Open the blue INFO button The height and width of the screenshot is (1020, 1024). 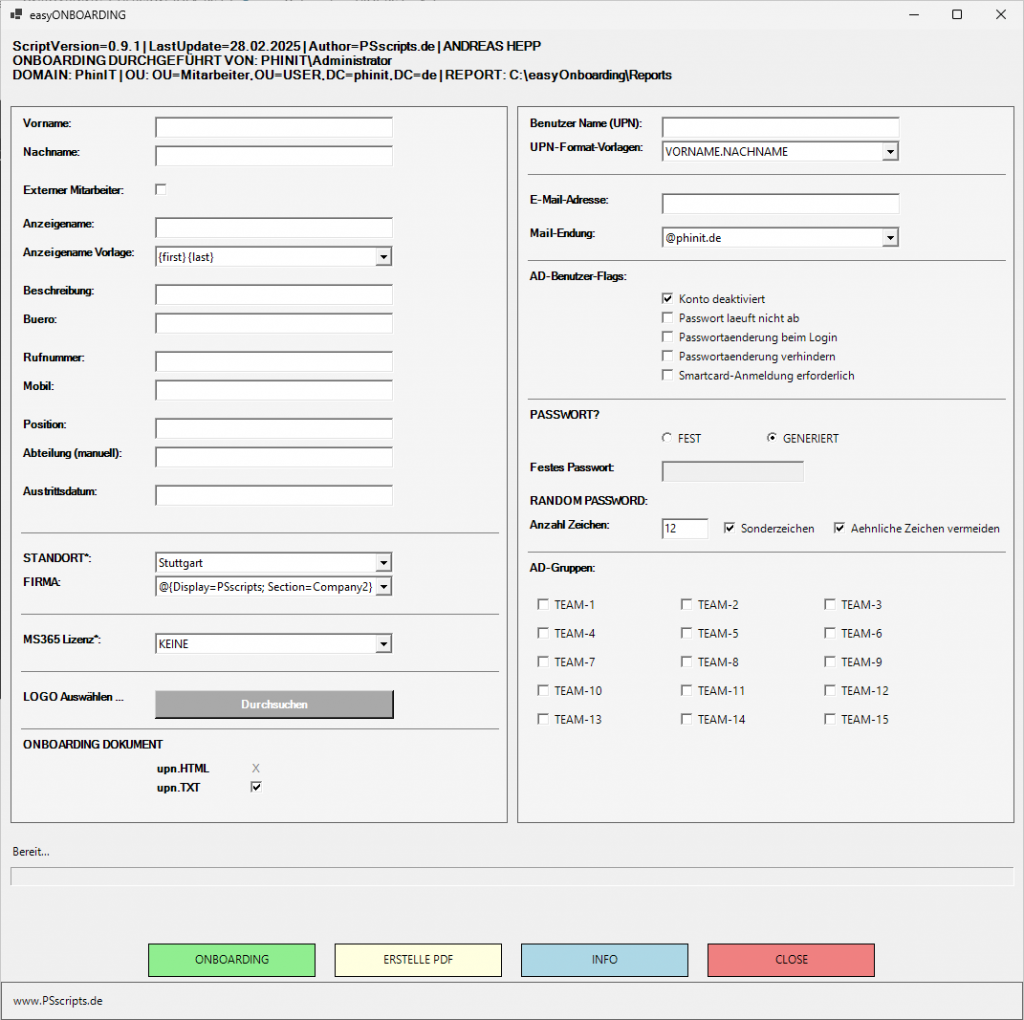pos(604,960)
